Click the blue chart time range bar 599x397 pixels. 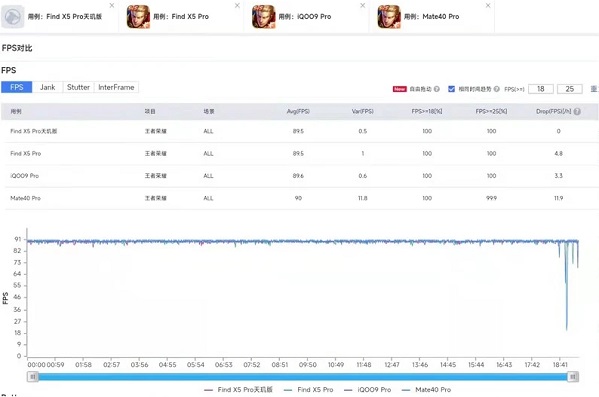tap(303, 377)
